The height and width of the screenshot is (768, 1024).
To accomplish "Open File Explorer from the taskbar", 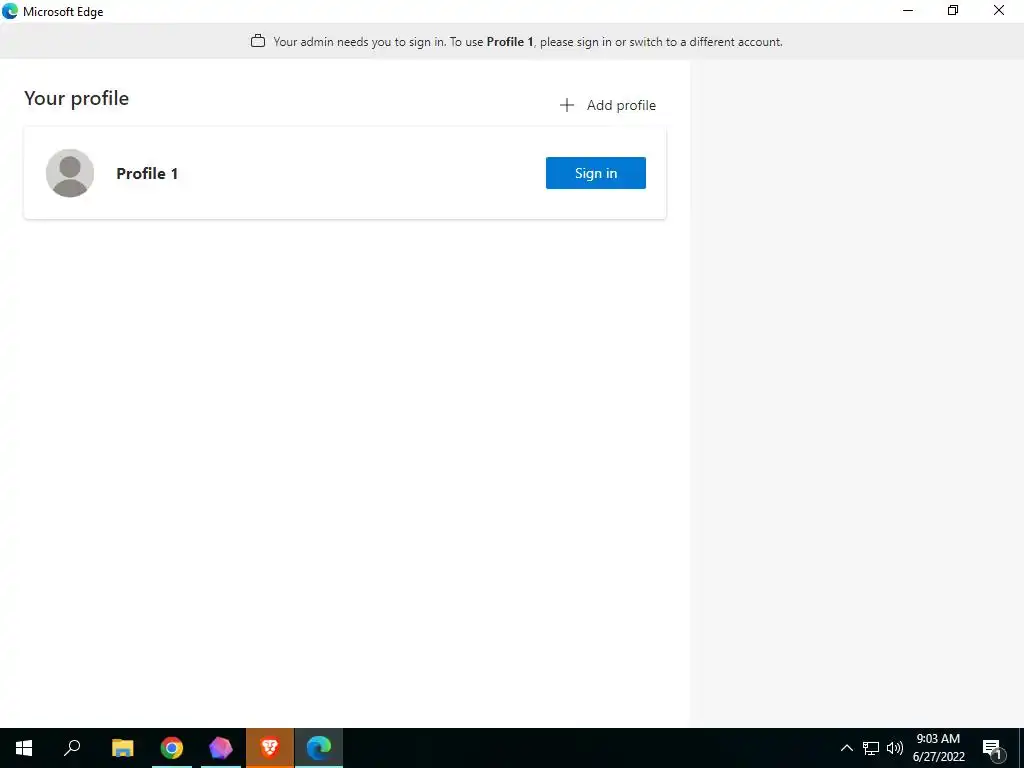I will coord(122,748).
